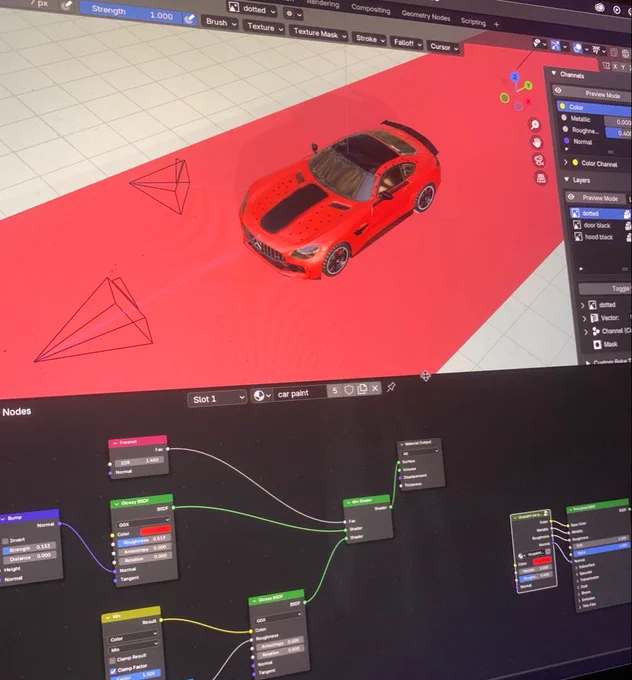
Task: Click the Mask icon in layer settings
Action: (597, 344)
